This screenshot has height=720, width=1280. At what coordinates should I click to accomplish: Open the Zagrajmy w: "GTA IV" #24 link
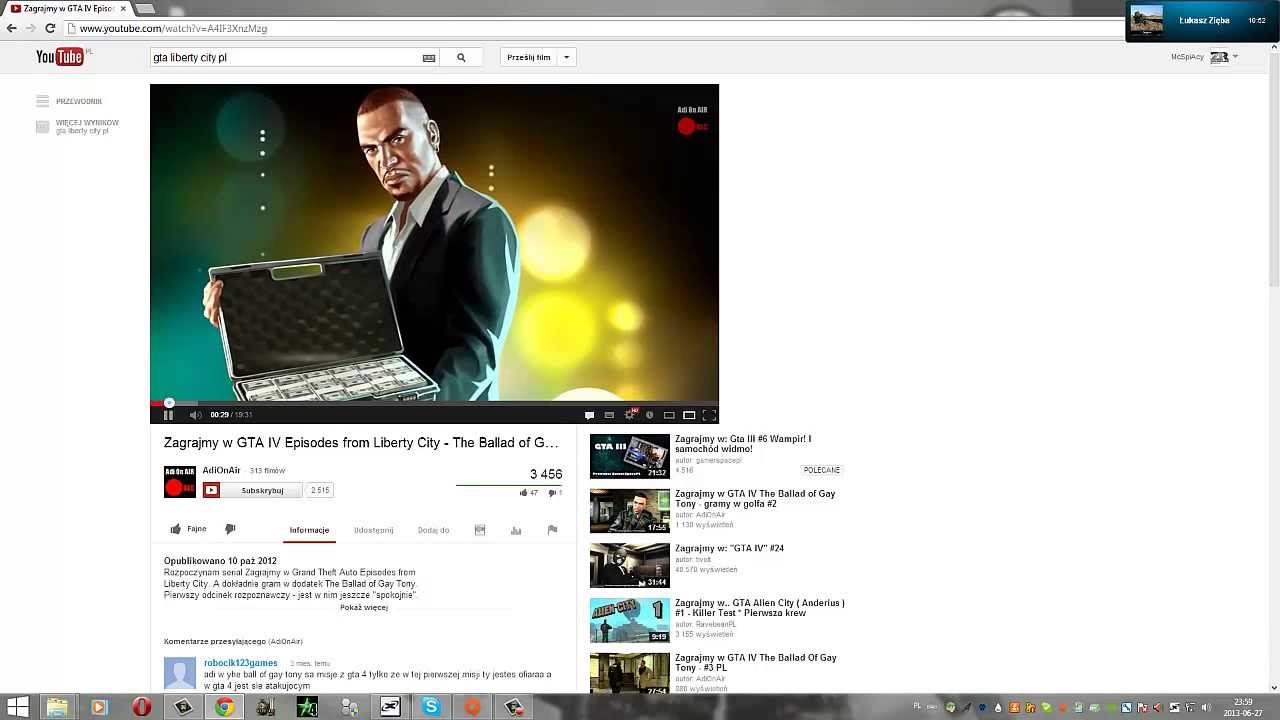[729, 548]
